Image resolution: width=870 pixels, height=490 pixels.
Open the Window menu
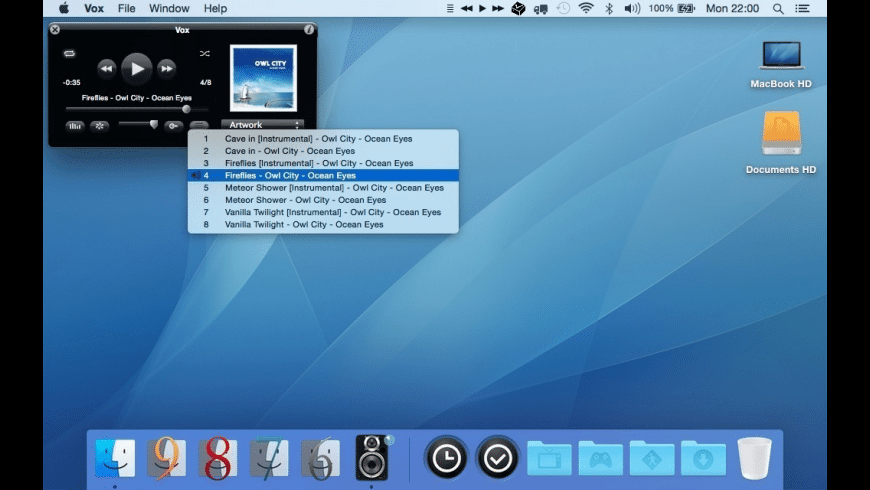pos(169,8)
